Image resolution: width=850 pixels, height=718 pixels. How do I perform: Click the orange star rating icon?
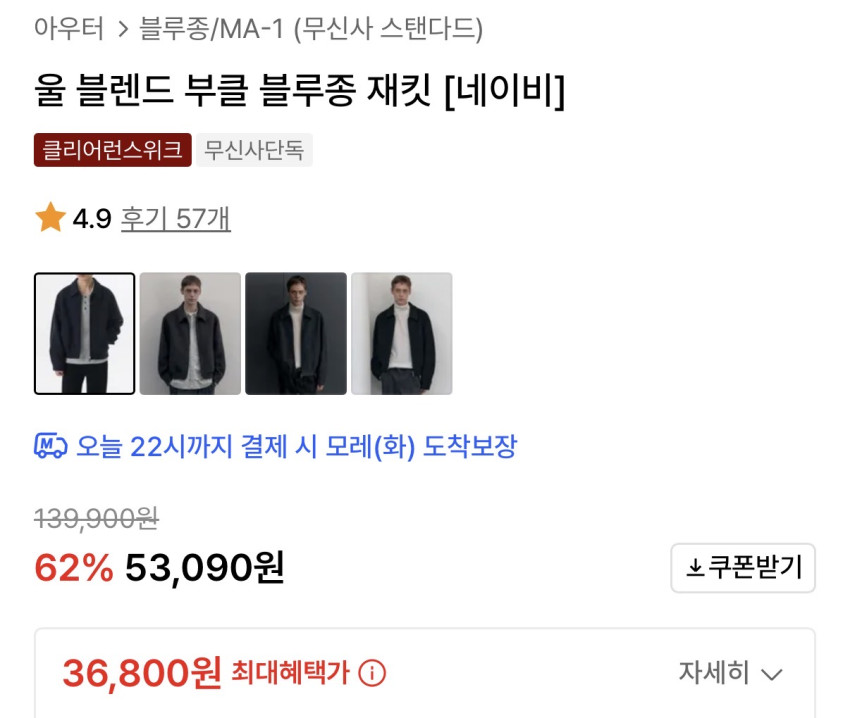pyautogui.click(x=50, y=218)
